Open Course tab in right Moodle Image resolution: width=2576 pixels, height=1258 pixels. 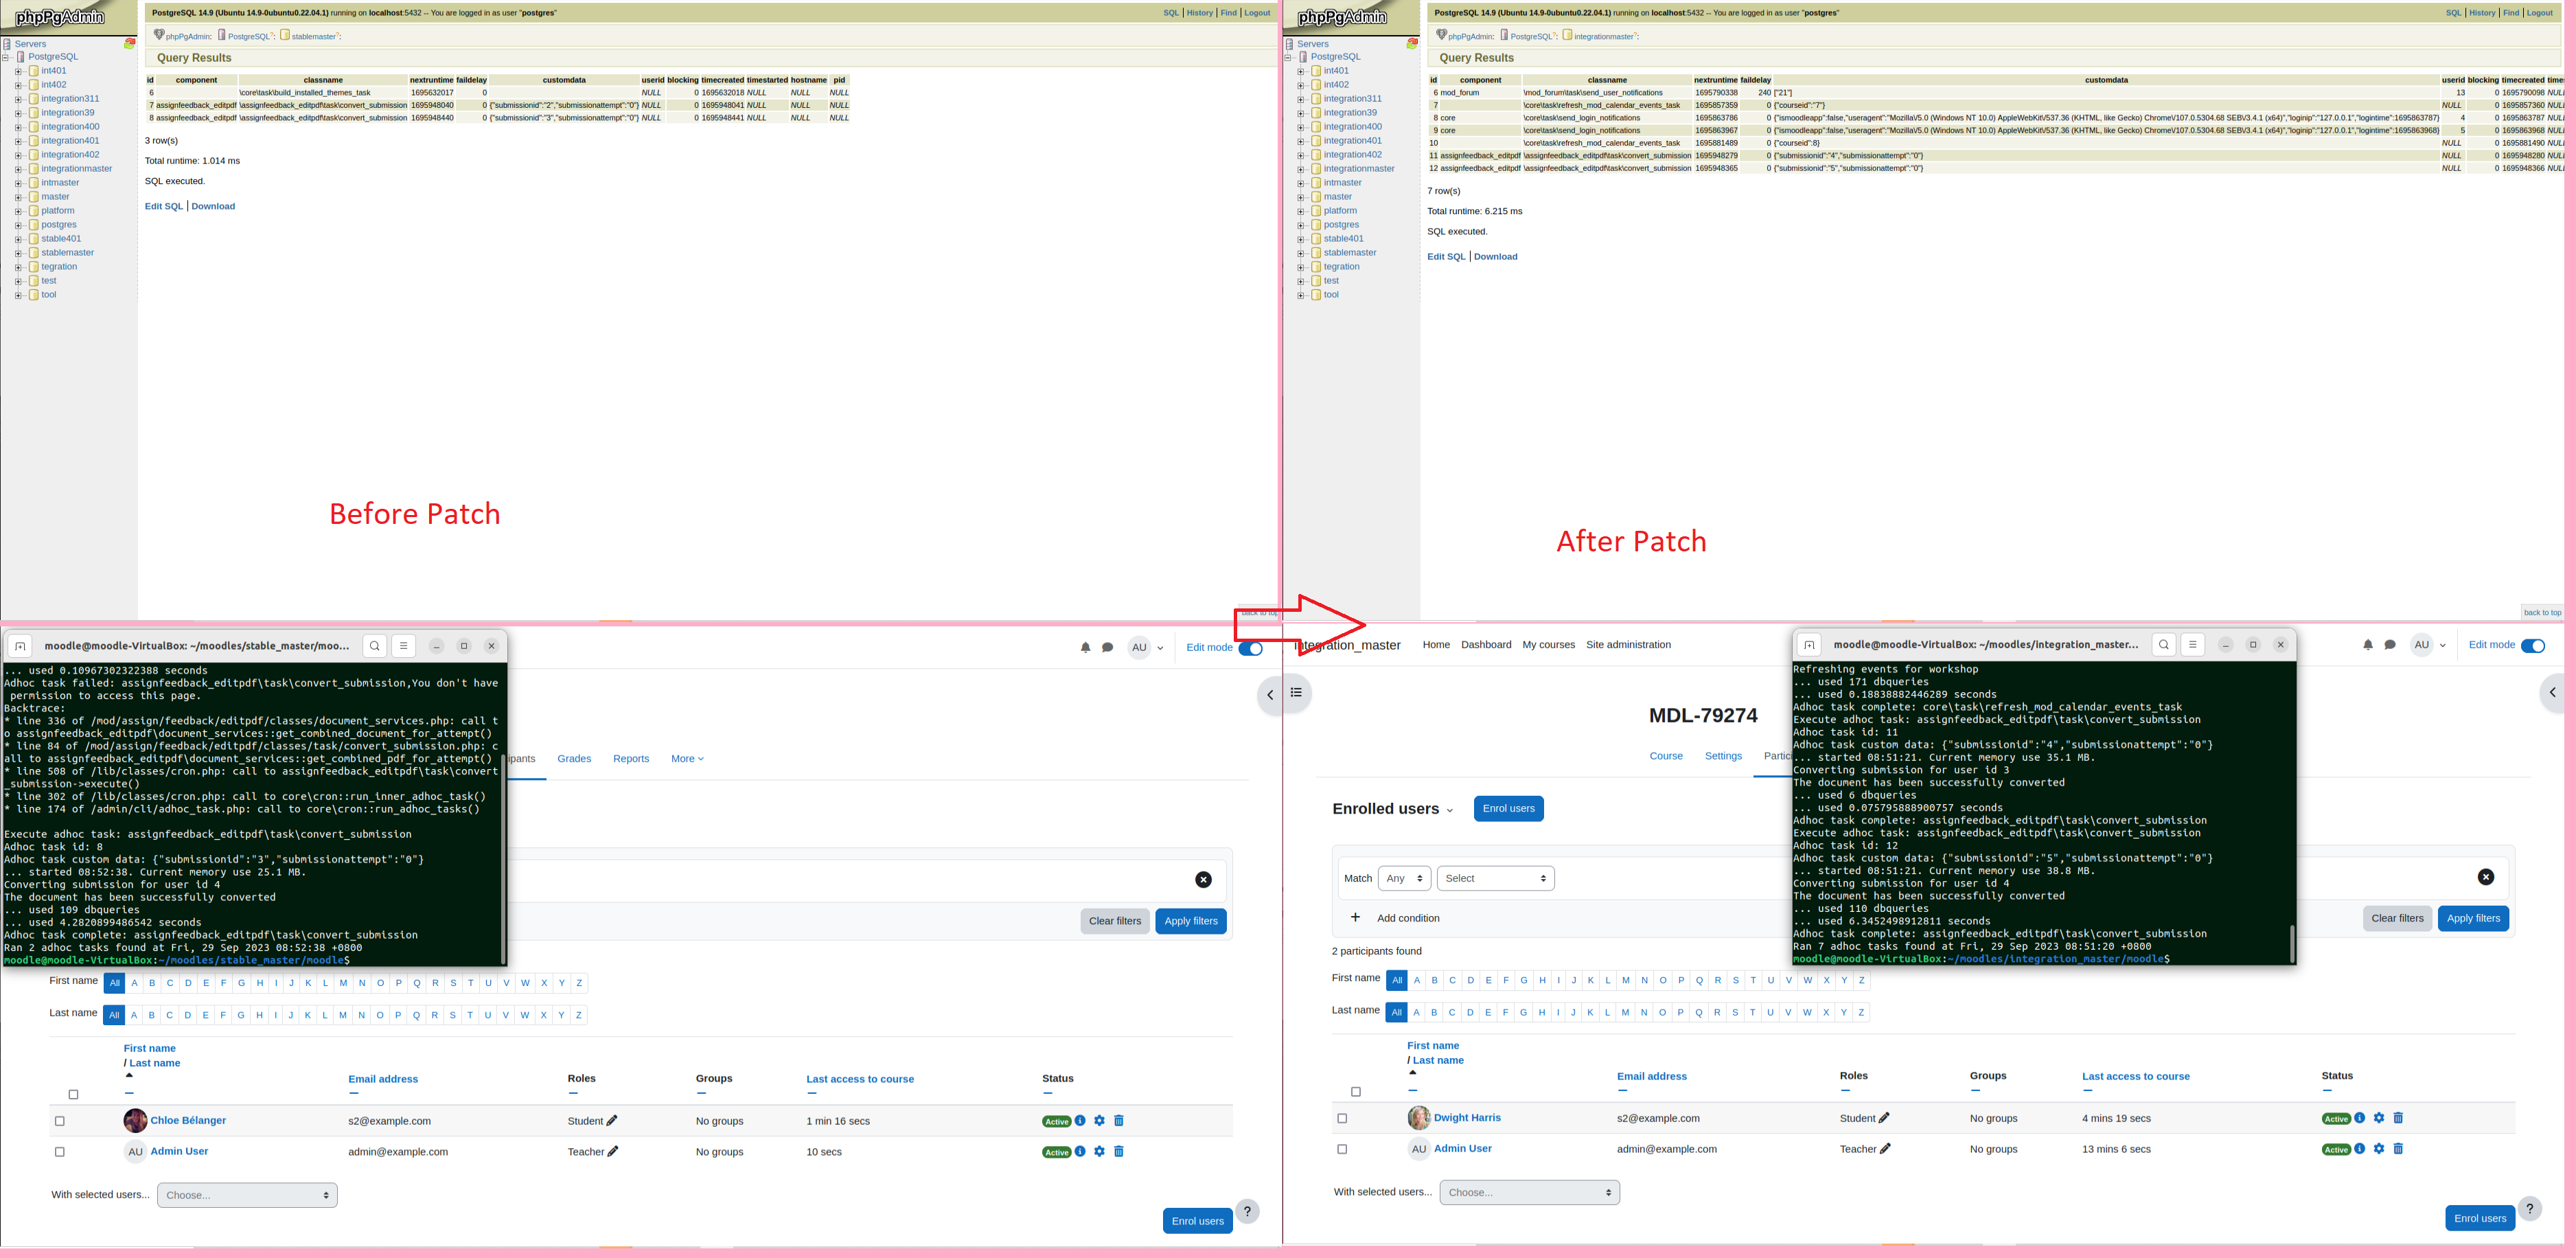point(1666,756)
